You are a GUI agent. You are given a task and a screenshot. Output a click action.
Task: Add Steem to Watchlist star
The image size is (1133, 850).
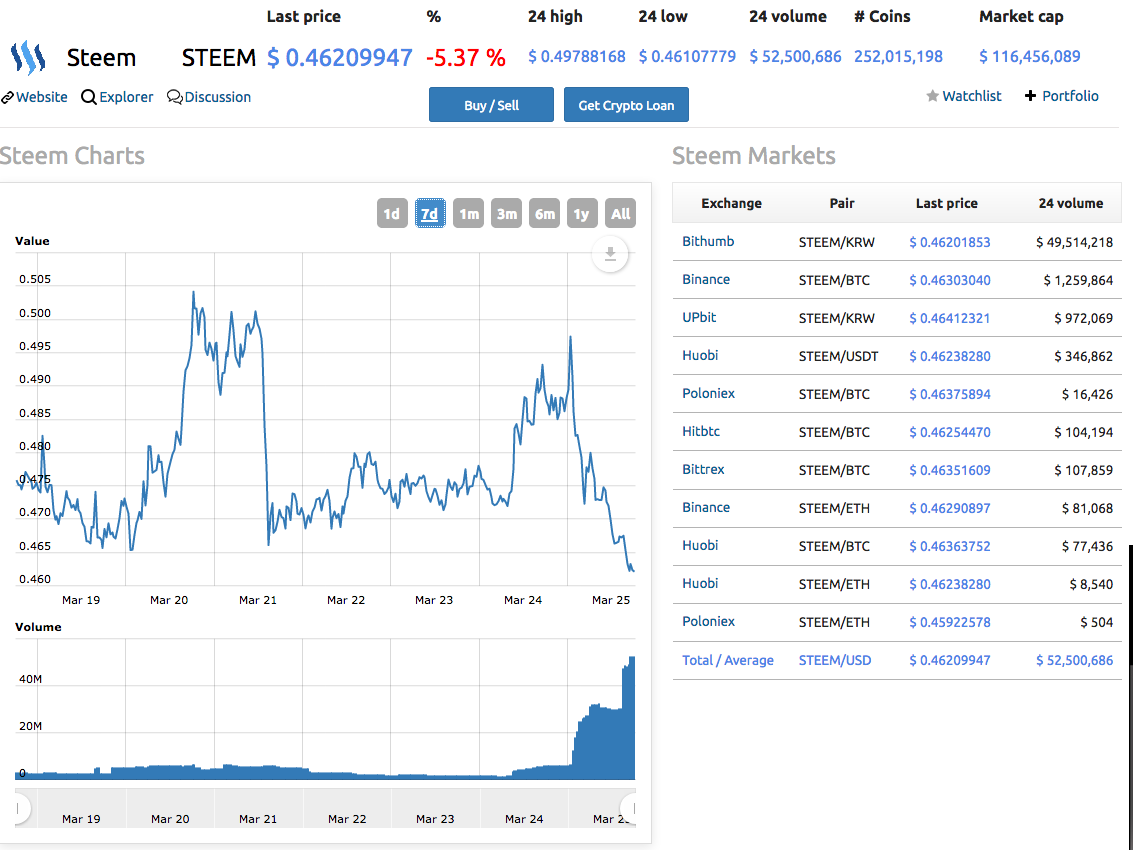click(x=932, y=96)
